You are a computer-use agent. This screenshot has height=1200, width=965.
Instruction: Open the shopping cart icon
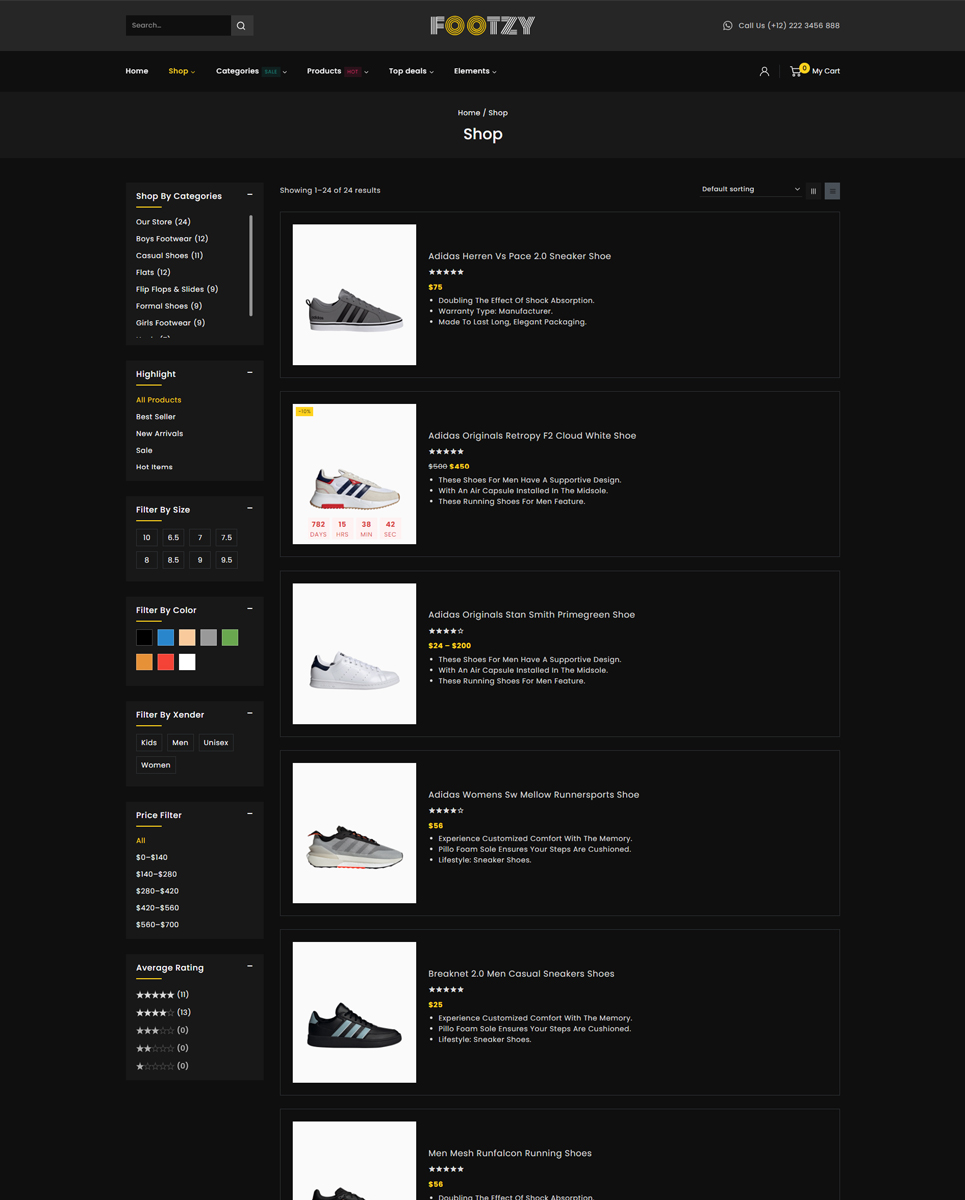click(796, 71)
